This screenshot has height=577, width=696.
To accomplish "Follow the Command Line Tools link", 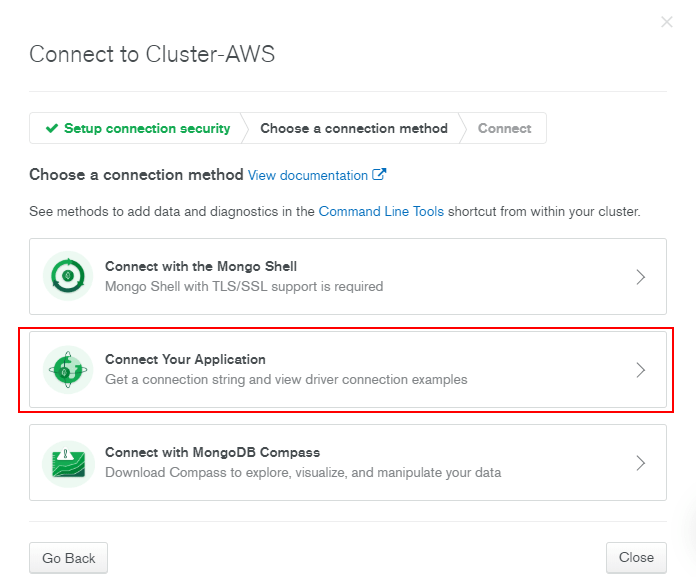I will pyautogui.click(x=381, y=212).
